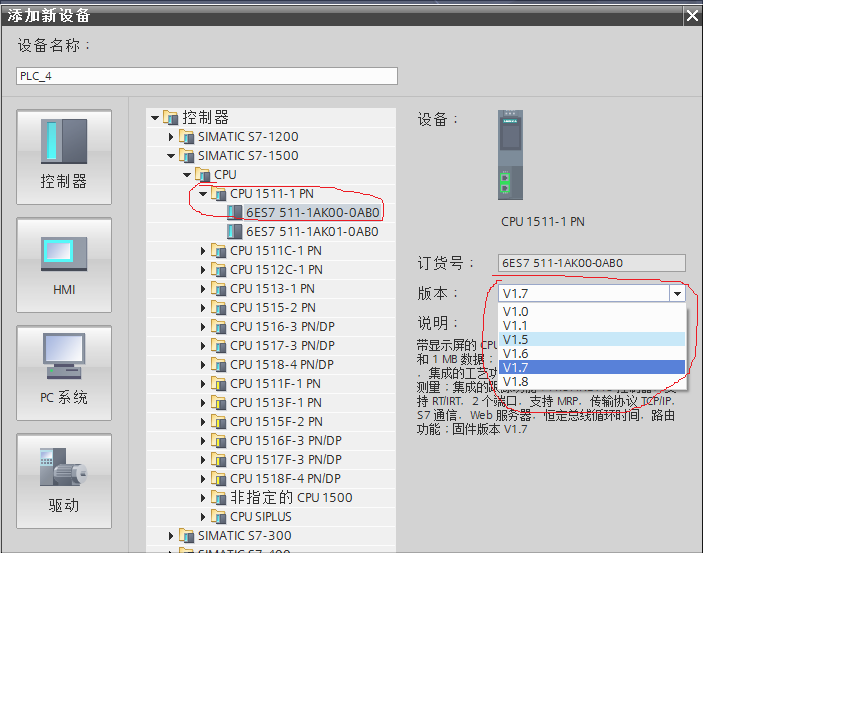Click the 控制器 root folder icon
This screenshot has width=856, height=728.
(x=171, y=118)
